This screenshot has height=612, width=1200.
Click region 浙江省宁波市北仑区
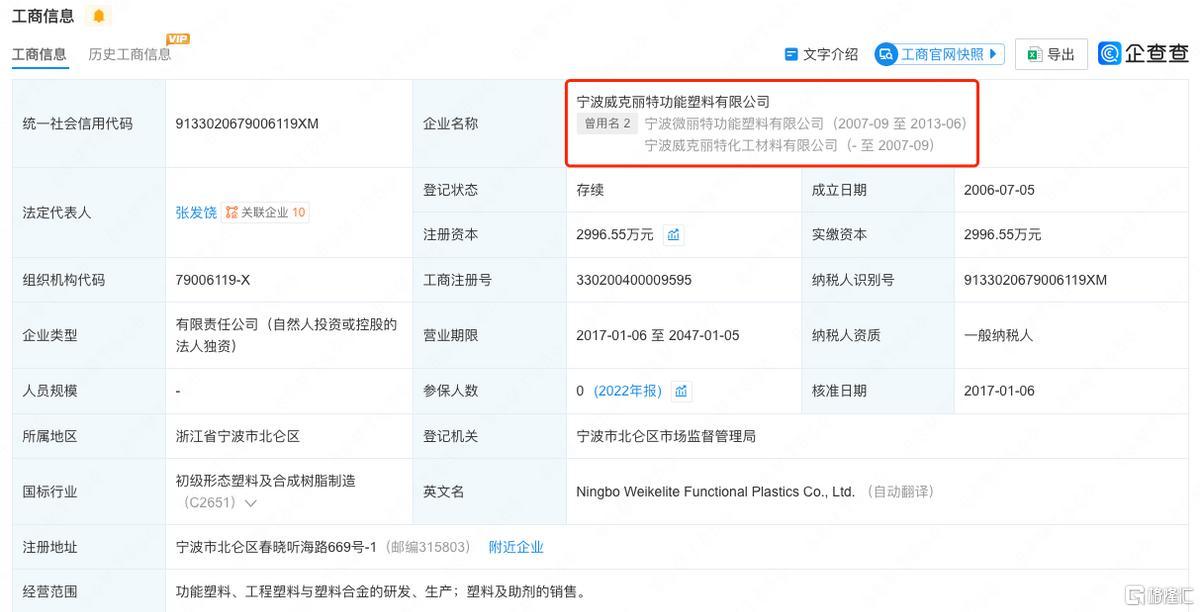point(238,437)
